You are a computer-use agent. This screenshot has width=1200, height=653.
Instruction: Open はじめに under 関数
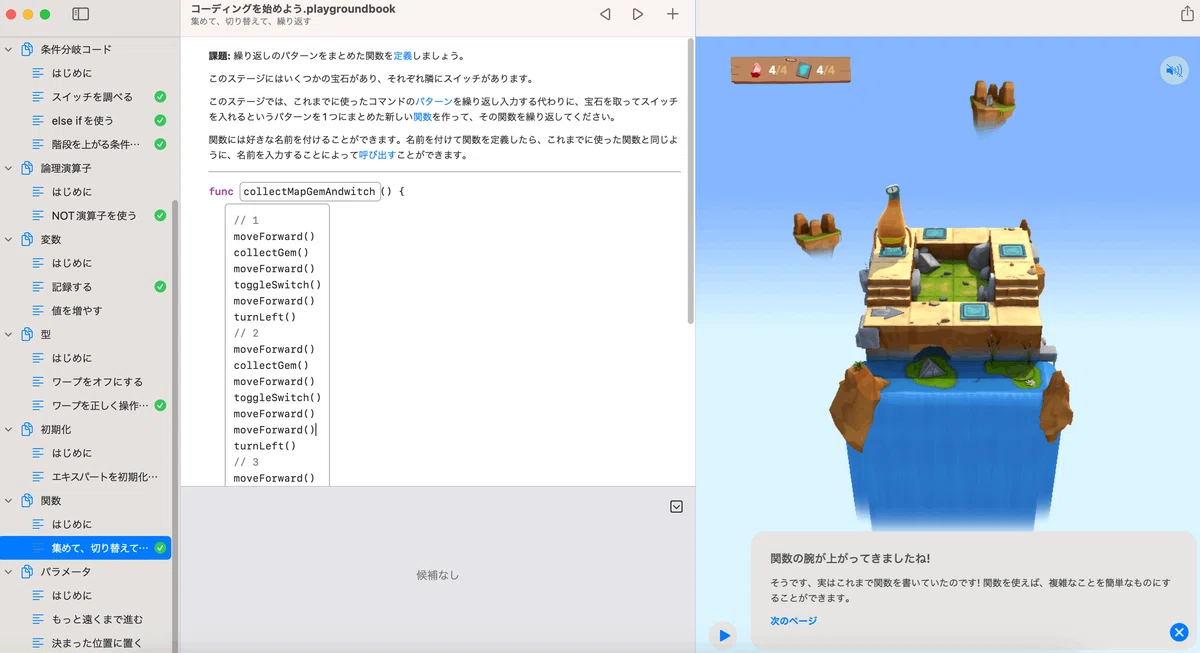(x=72, y=524)
